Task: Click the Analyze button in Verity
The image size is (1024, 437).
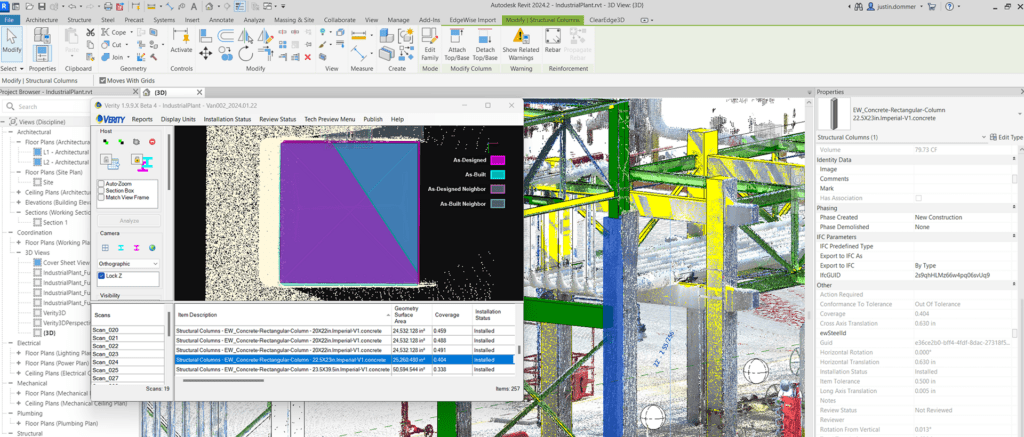Action: pos(129,221)
